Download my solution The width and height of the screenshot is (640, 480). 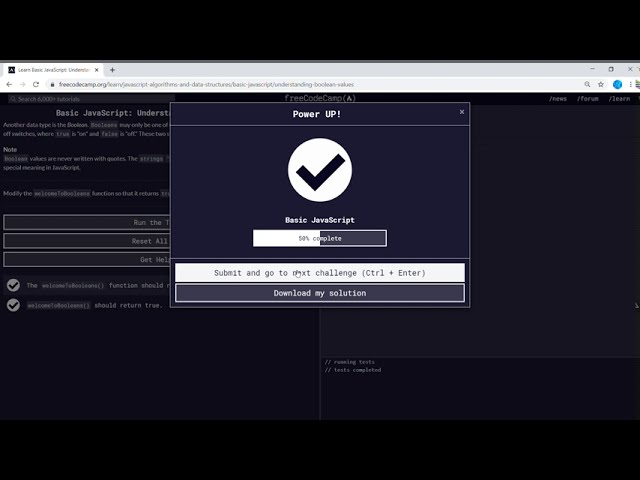tap(320, 293)
